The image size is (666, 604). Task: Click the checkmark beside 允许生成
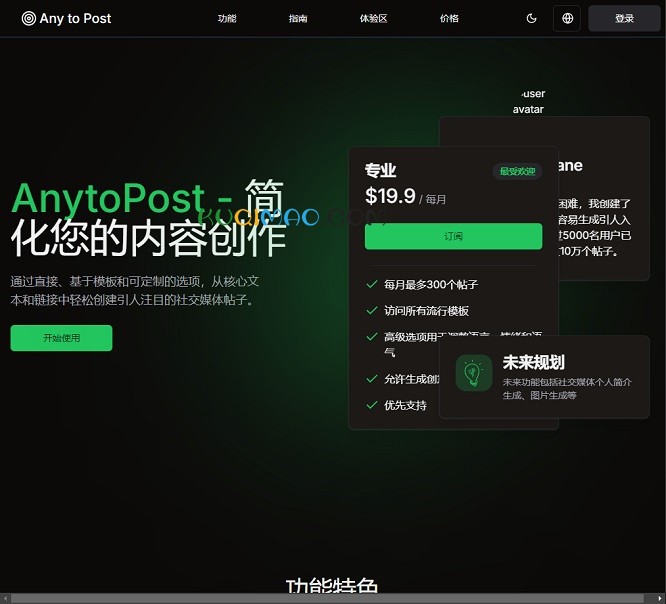click(x=372, y=379)
